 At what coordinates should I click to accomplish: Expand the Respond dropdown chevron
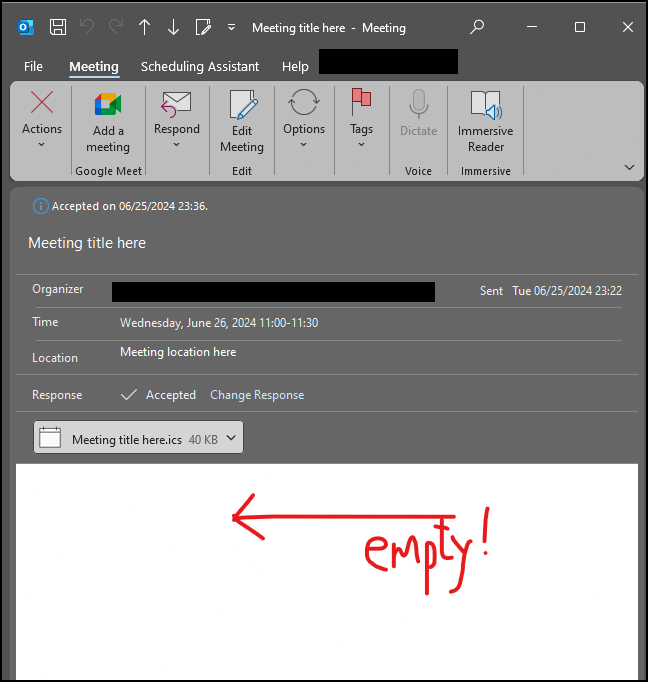[x=177, y=144]
